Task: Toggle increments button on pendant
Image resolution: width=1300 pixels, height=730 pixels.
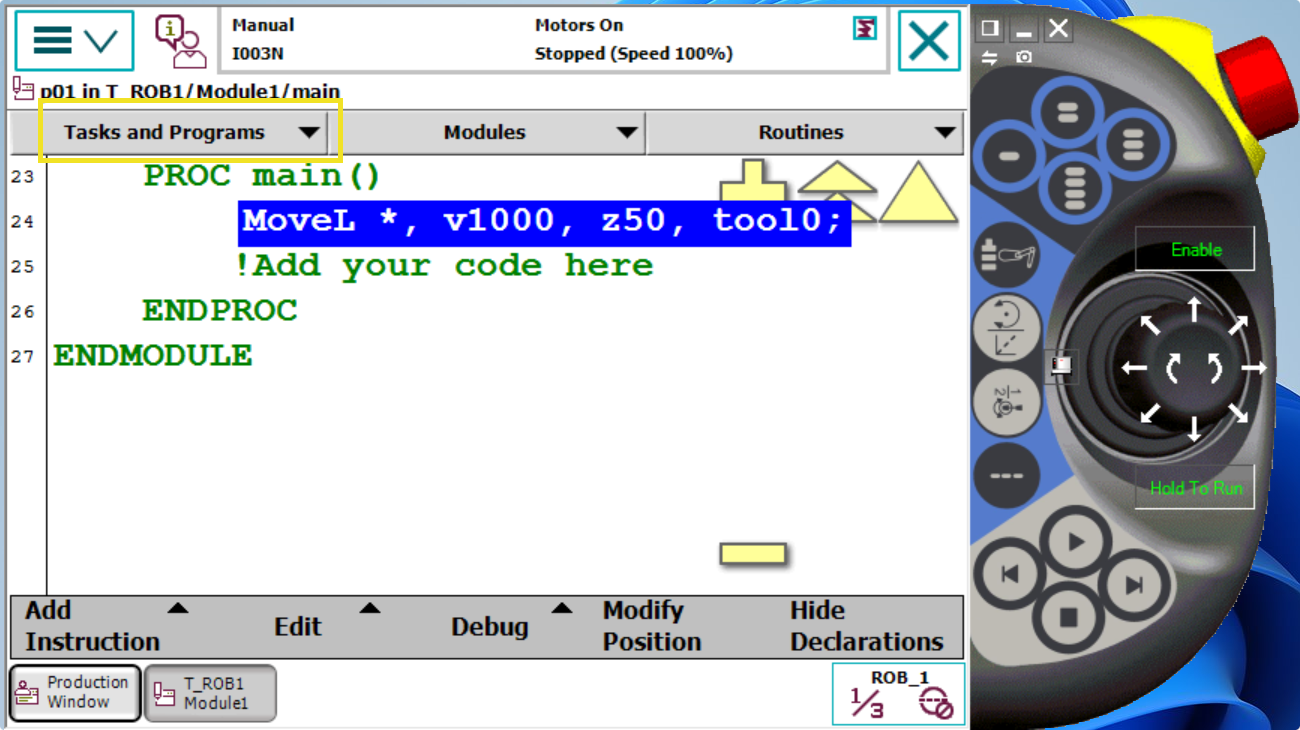Action: (1006, 475)
